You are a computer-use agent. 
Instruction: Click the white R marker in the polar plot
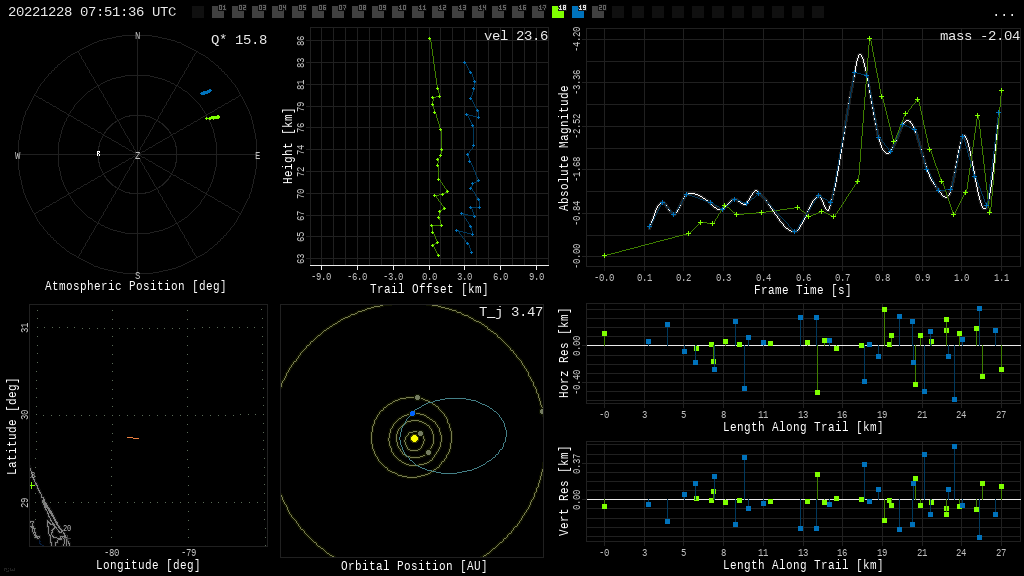pos(98,153)
